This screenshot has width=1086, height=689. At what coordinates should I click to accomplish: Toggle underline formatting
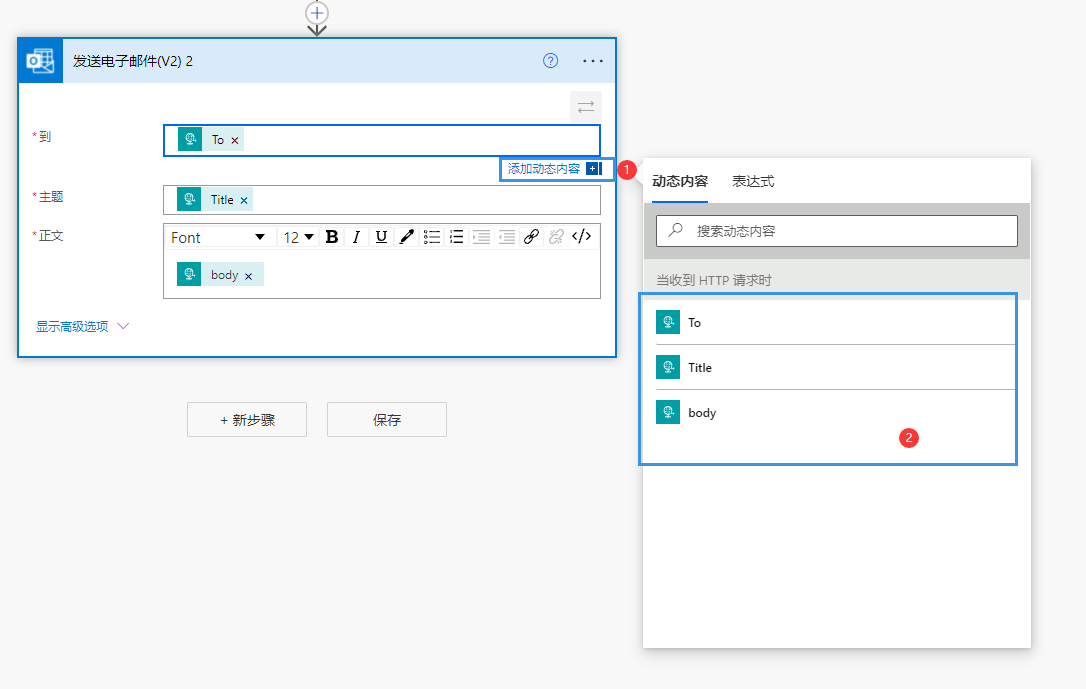click(x=381, y=237)
